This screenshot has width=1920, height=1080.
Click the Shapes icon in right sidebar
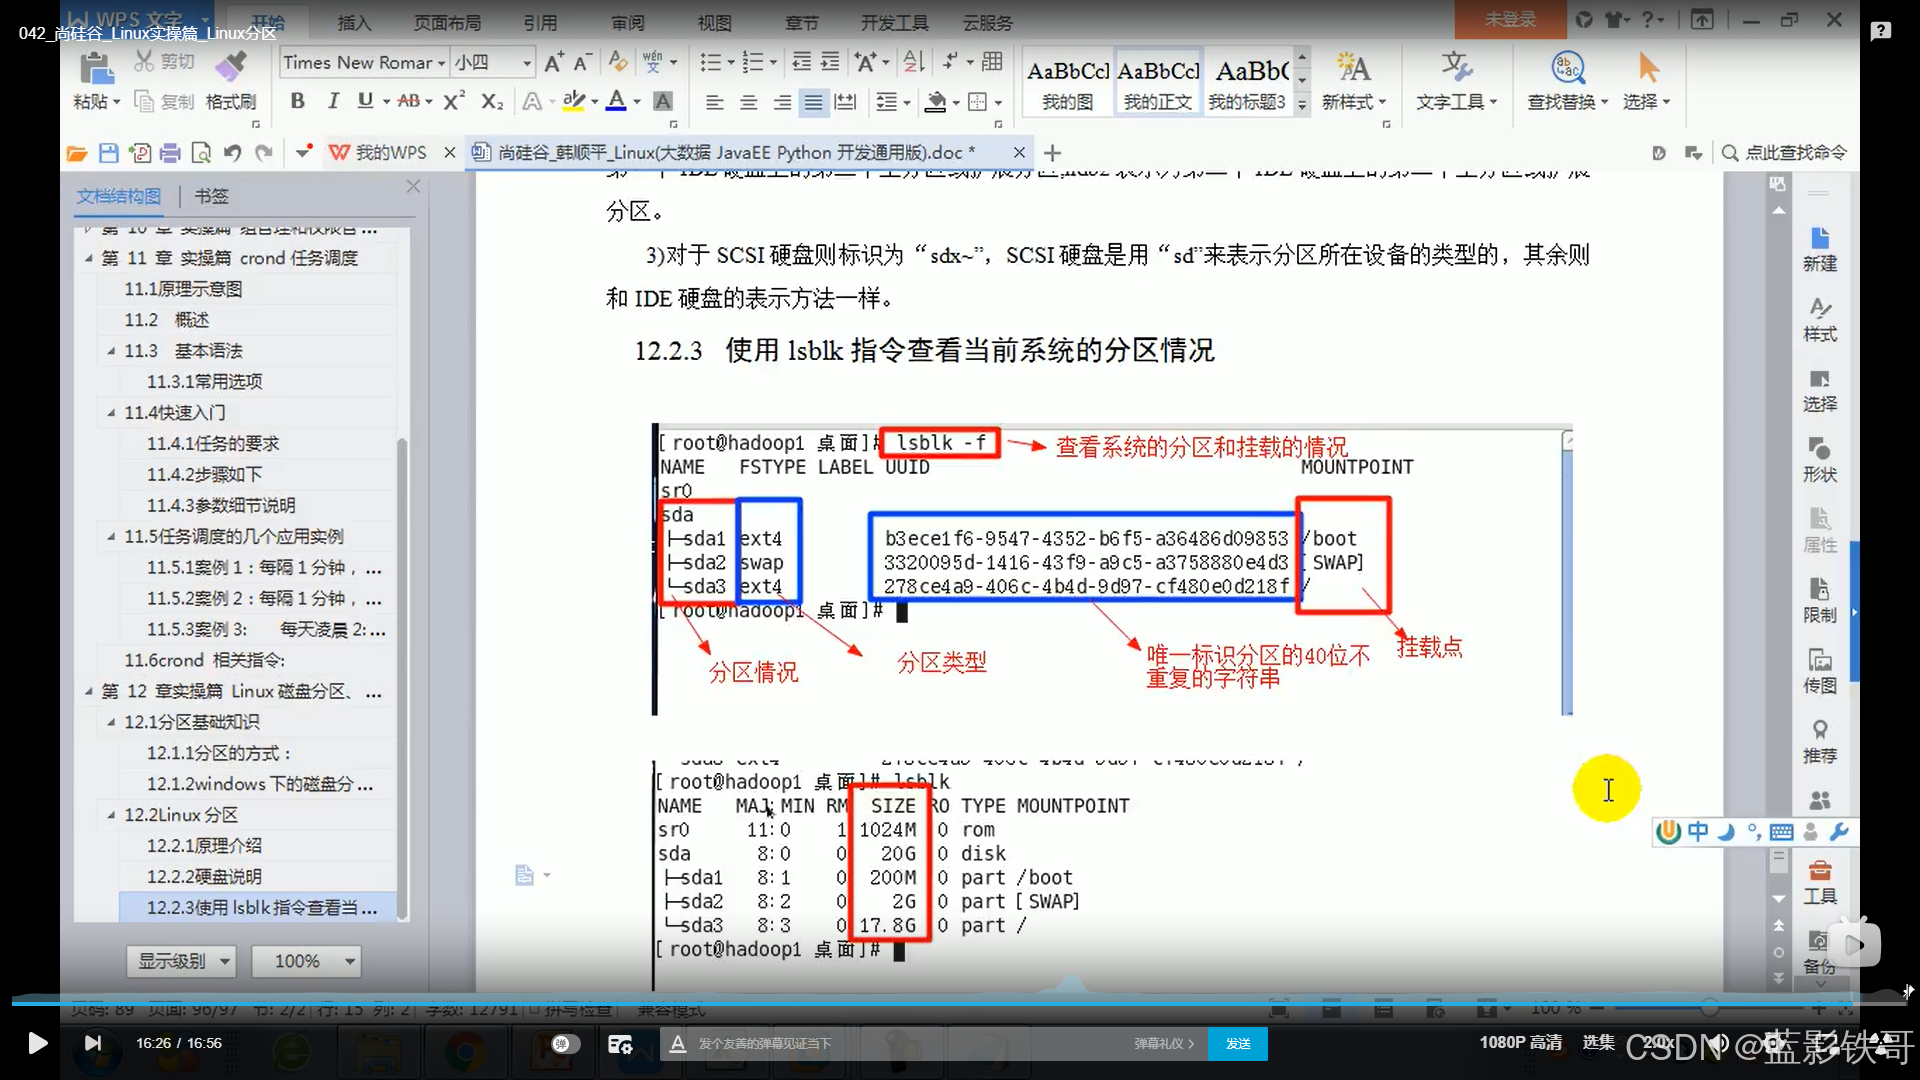(1819, 449)
